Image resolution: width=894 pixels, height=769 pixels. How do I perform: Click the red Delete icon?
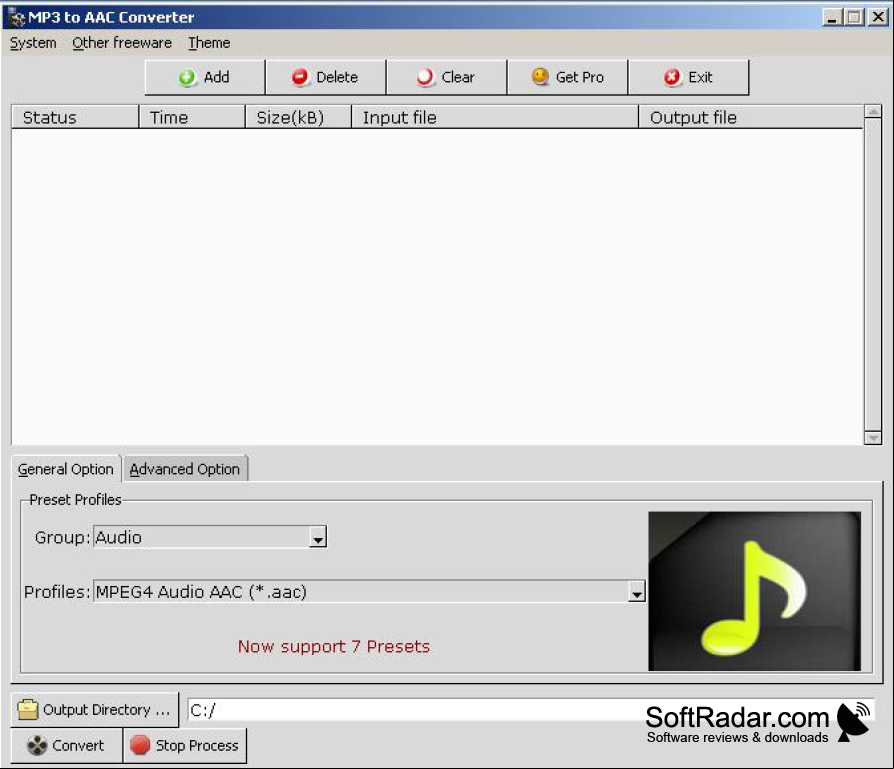pyautogui.click(x=300, y=76)
